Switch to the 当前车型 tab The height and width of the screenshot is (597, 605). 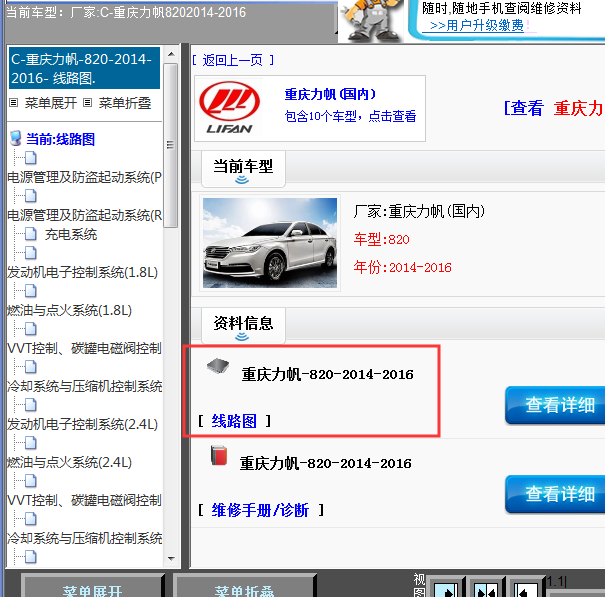(244, 166)
